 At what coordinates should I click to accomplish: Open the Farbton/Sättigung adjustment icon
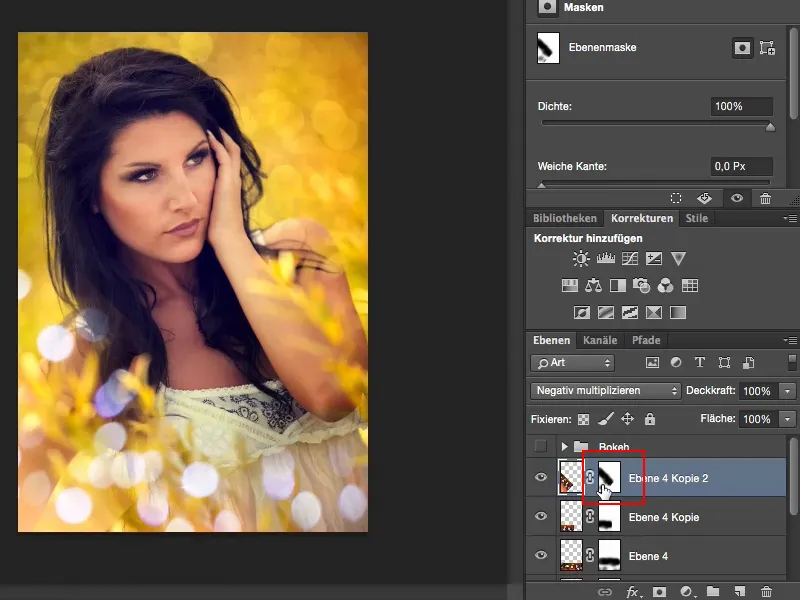point(570,287)
